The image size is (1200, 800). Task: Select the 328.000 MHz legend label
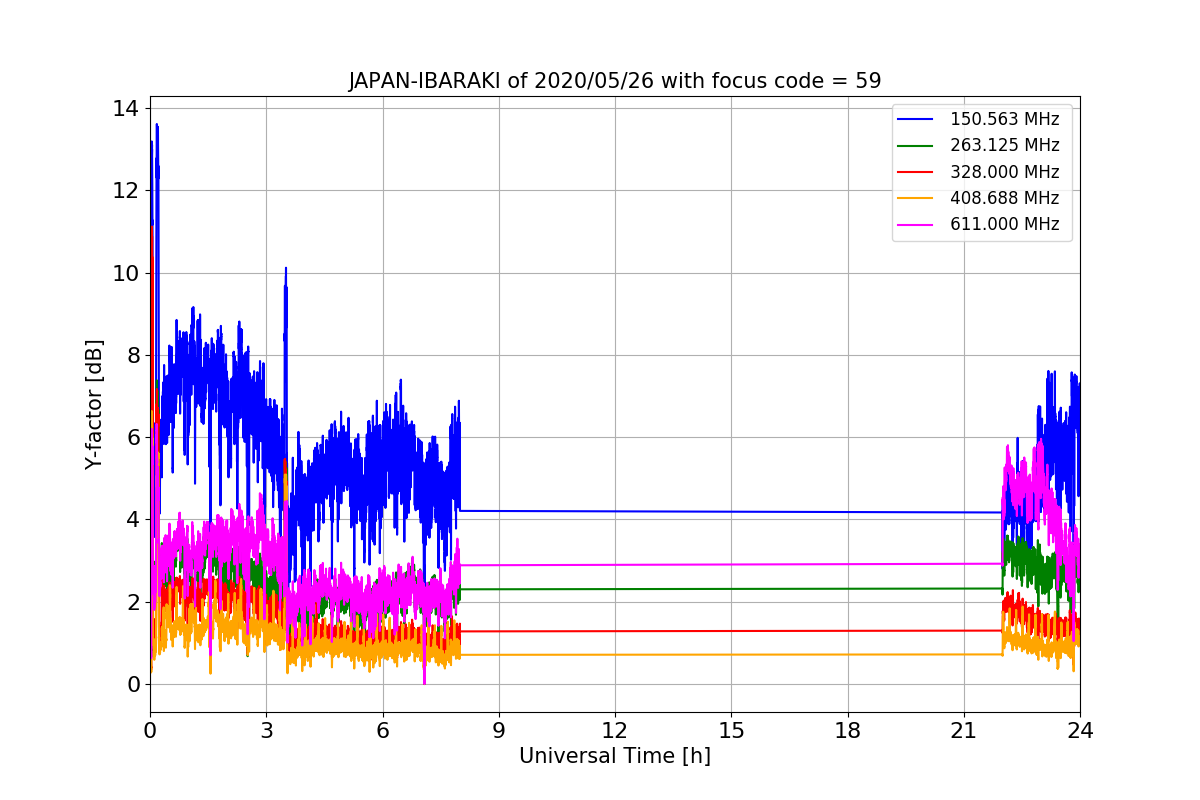pos(1004,172)
